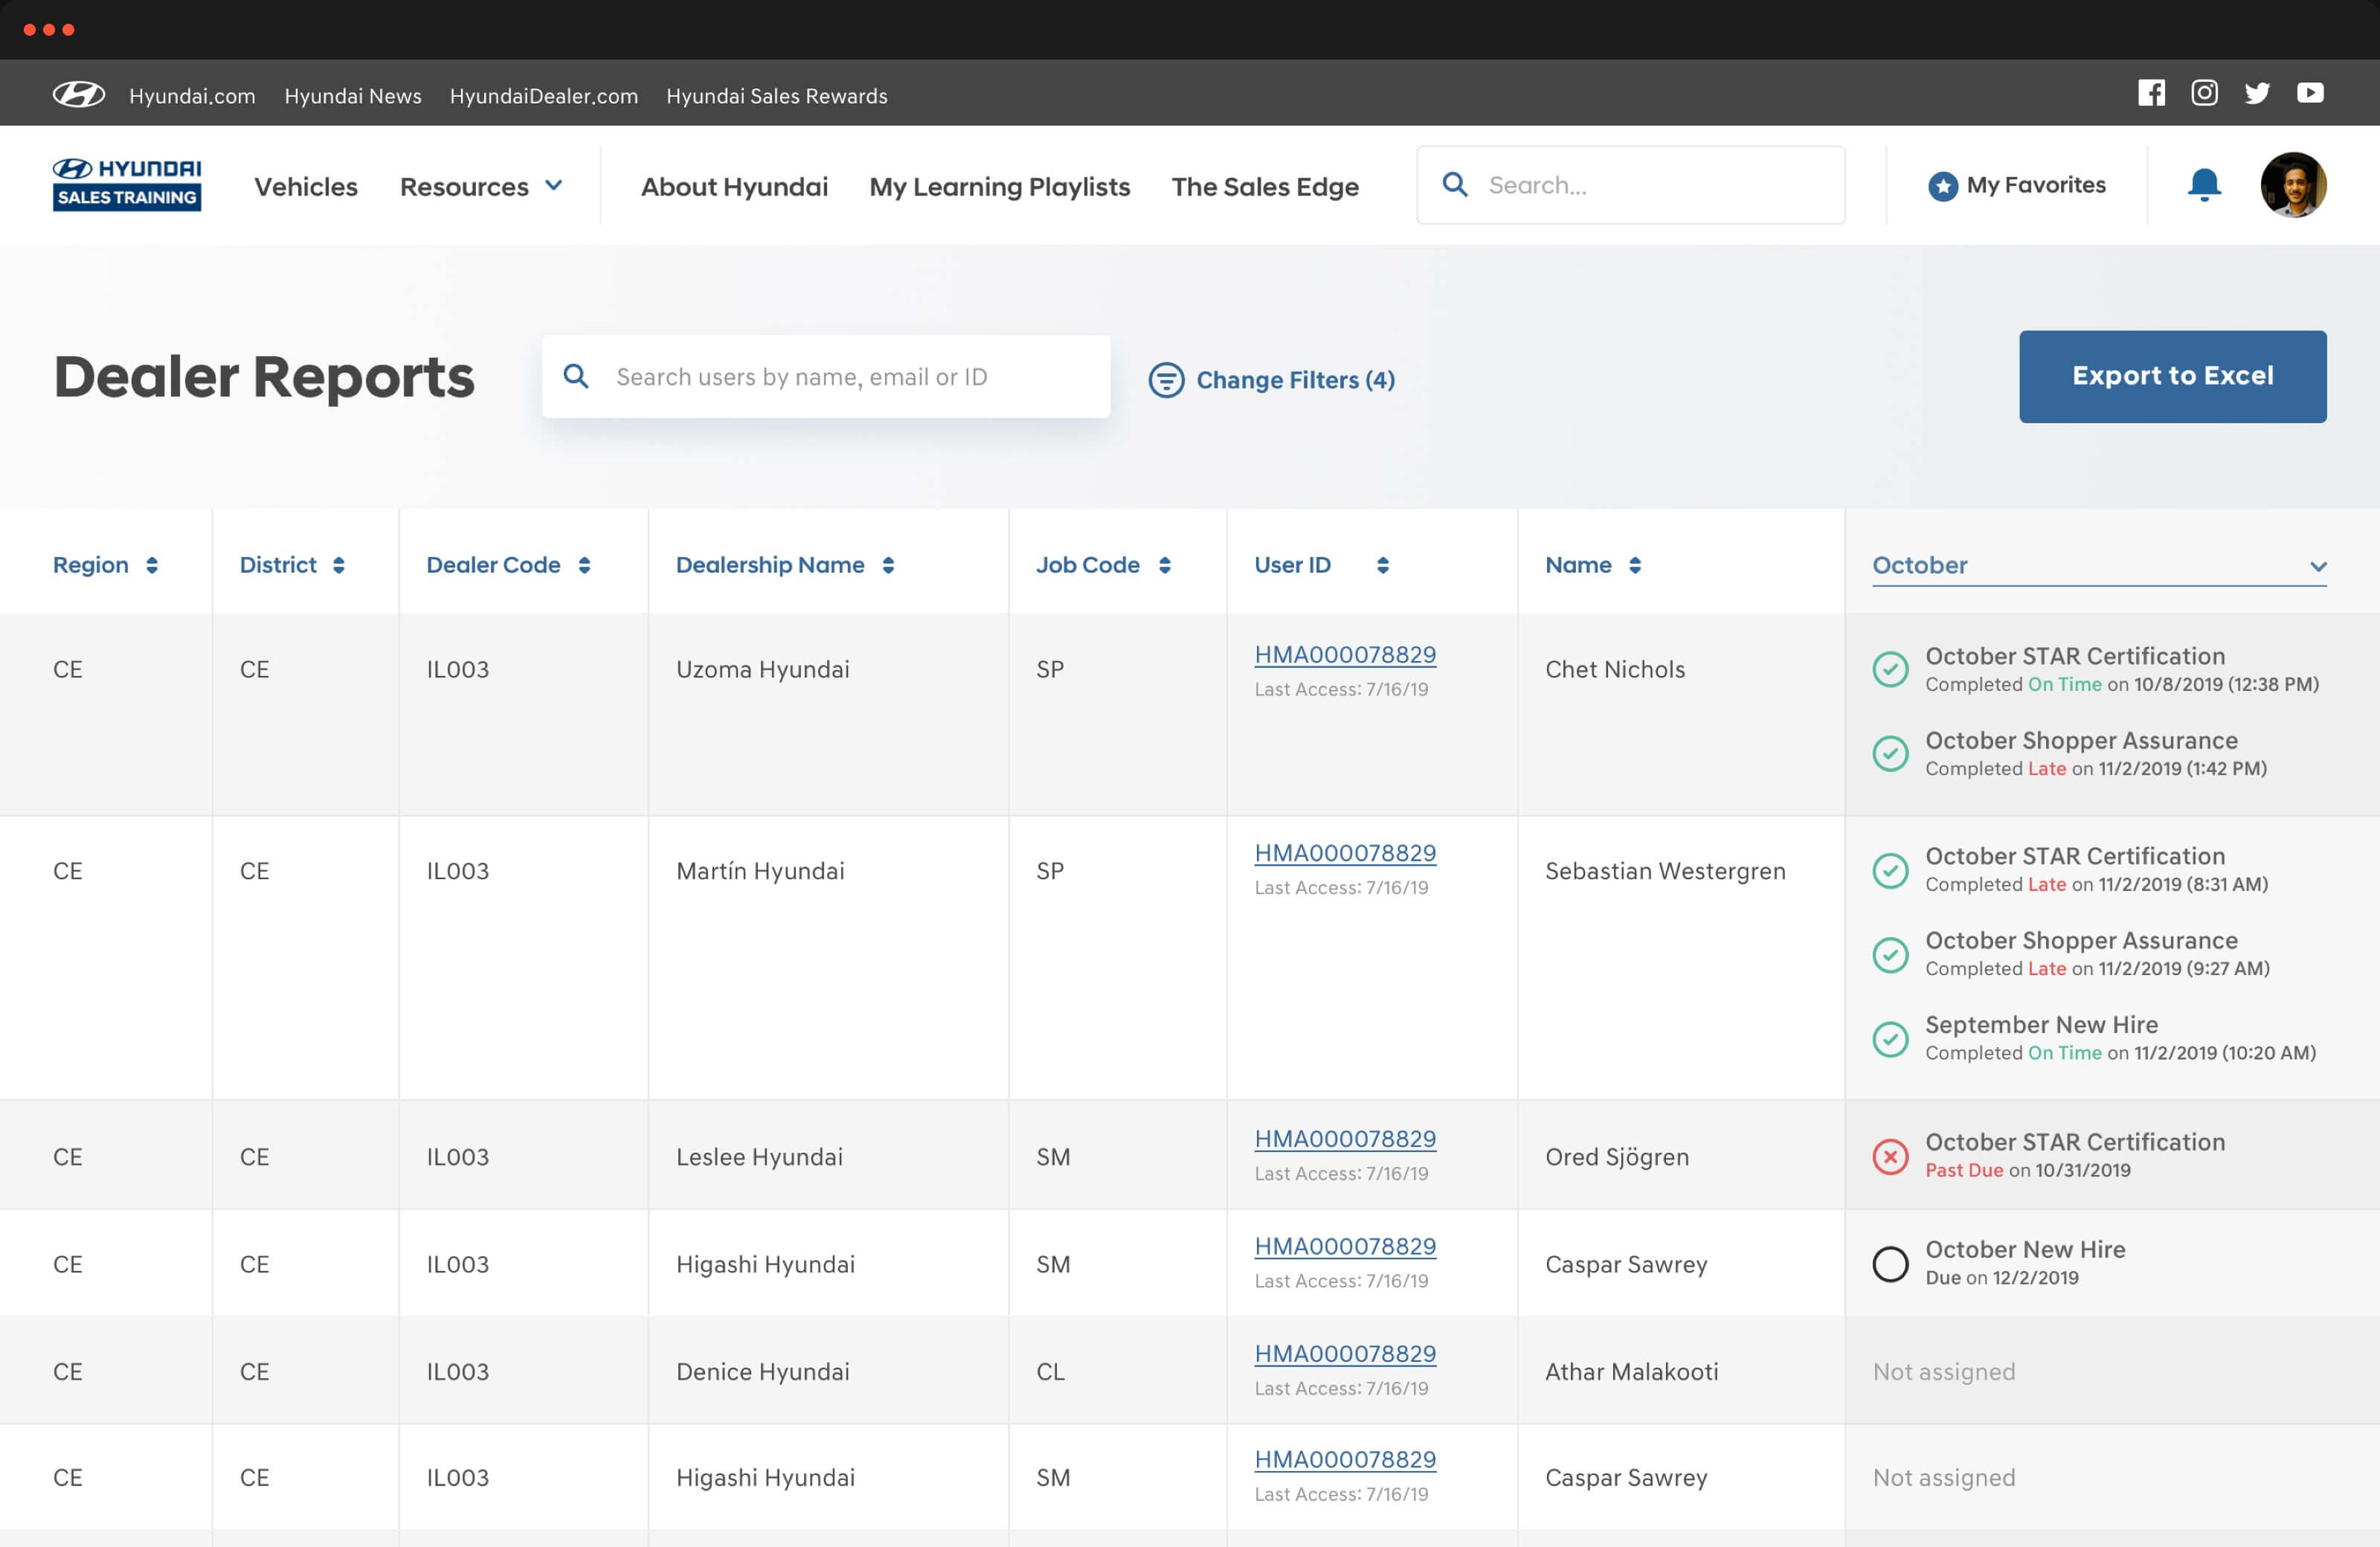The width and height of the screenshot is (2380, 1547).
Task: Expand the Resources dropdown
Action: 482,186
